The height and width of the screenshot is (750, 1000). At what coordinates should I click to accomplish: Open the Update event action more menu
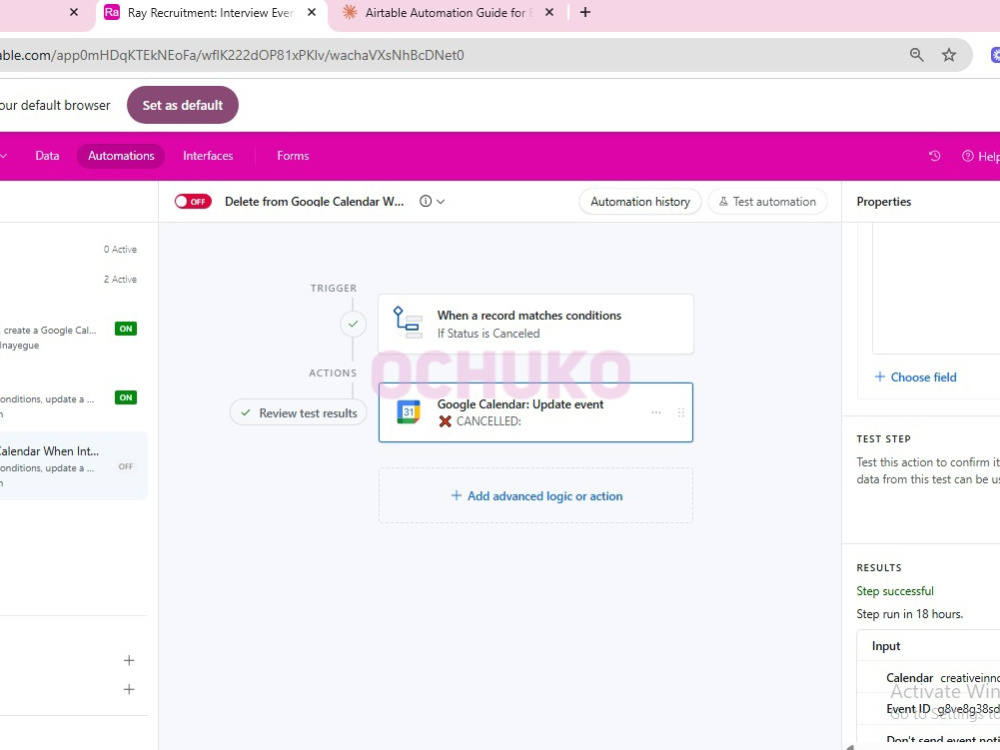[656, 413]
